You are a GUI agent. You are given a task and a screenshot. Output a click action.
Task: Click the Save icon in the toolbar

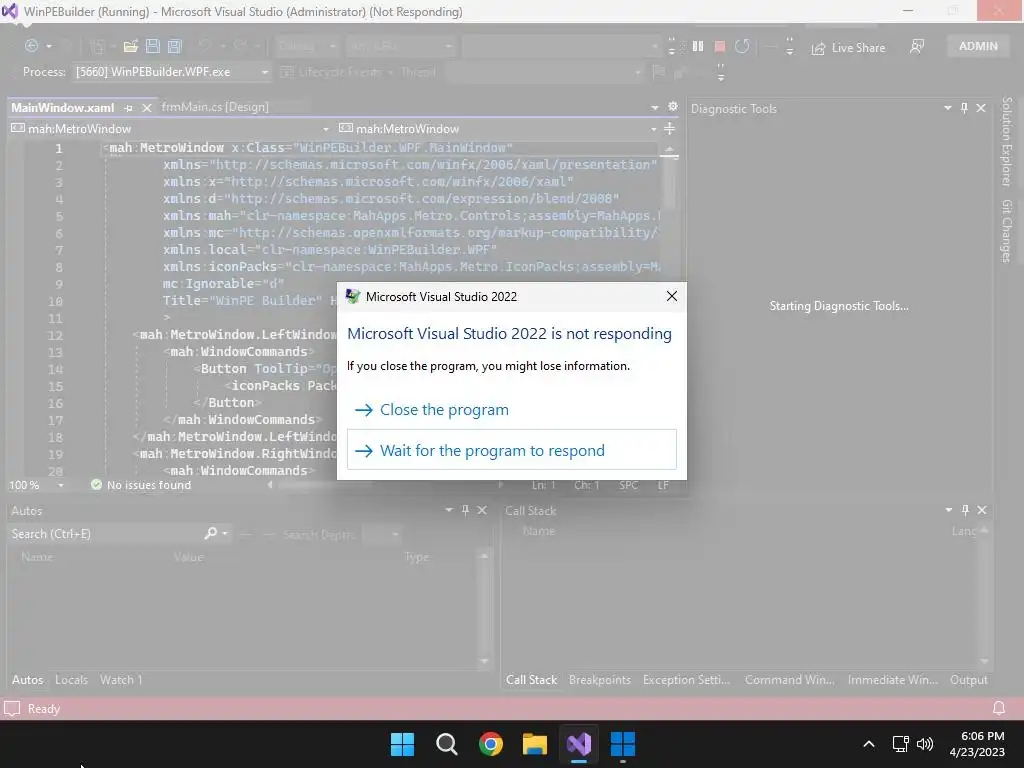click(153, 46)
